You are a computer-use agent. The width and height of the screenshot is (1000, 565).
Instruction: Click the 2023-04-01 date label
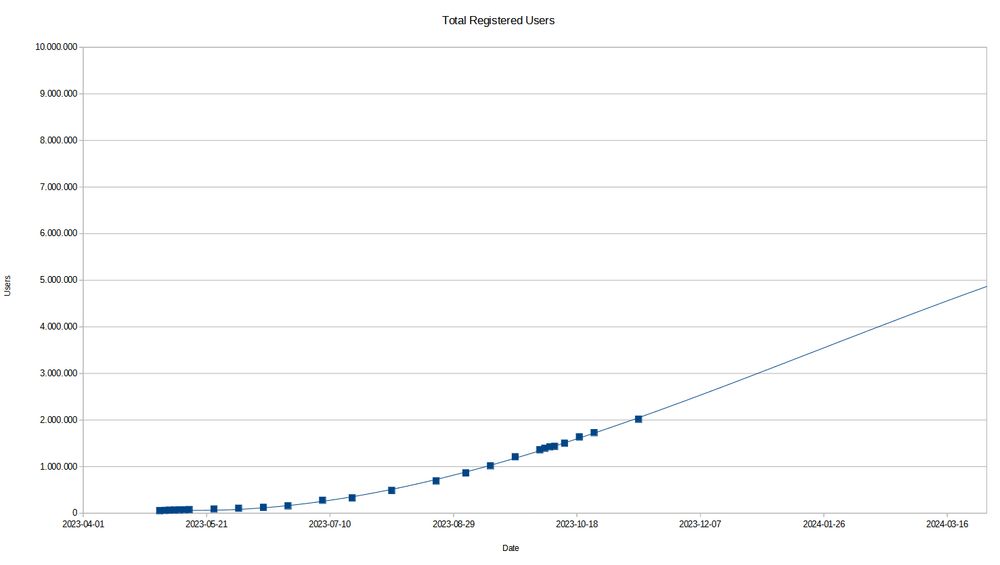[x=83, y=524]
